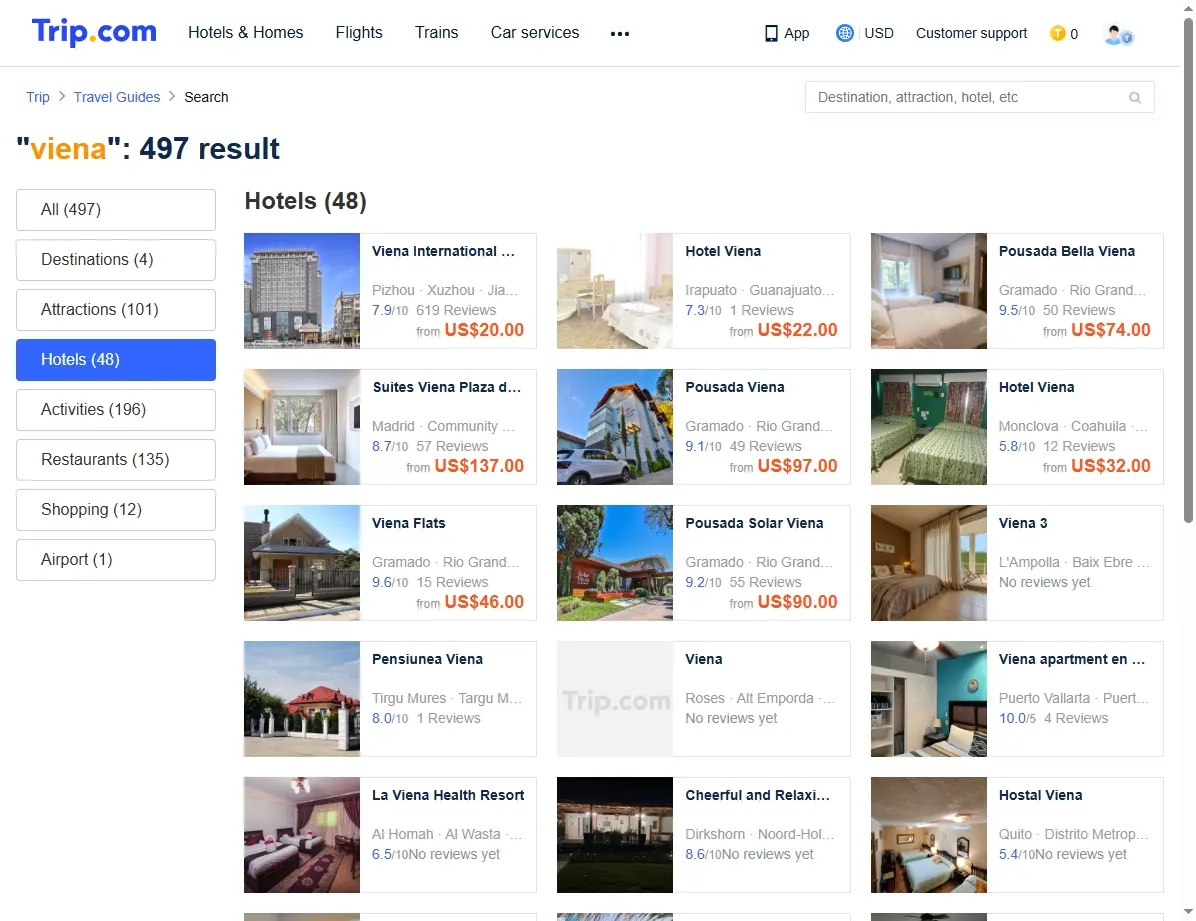The width and height of the screenshot is (1196, 921).
Task: Focus the destination search field
Action: click(x=979, y=97)
